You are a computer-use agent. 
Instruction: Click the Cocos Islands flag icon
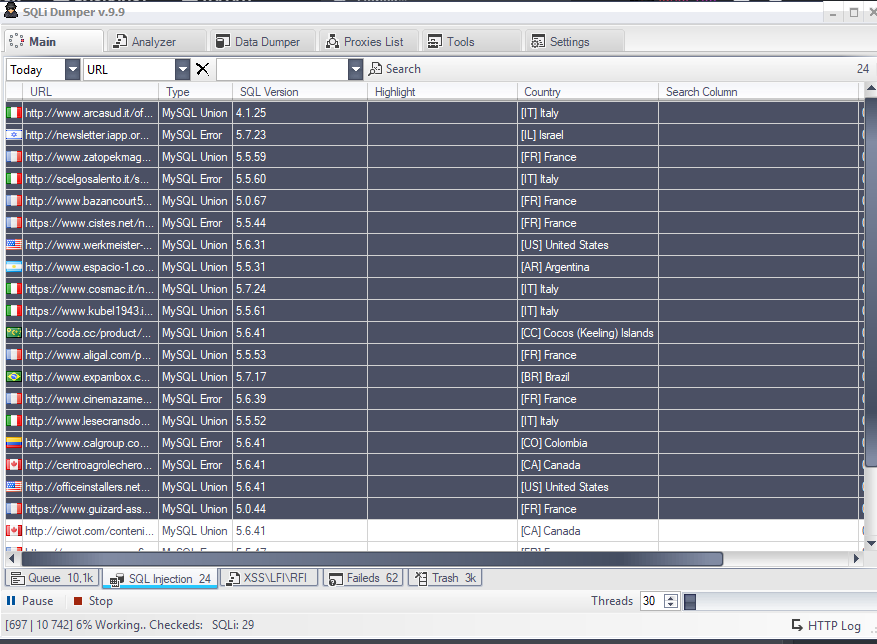pos(14,333)
